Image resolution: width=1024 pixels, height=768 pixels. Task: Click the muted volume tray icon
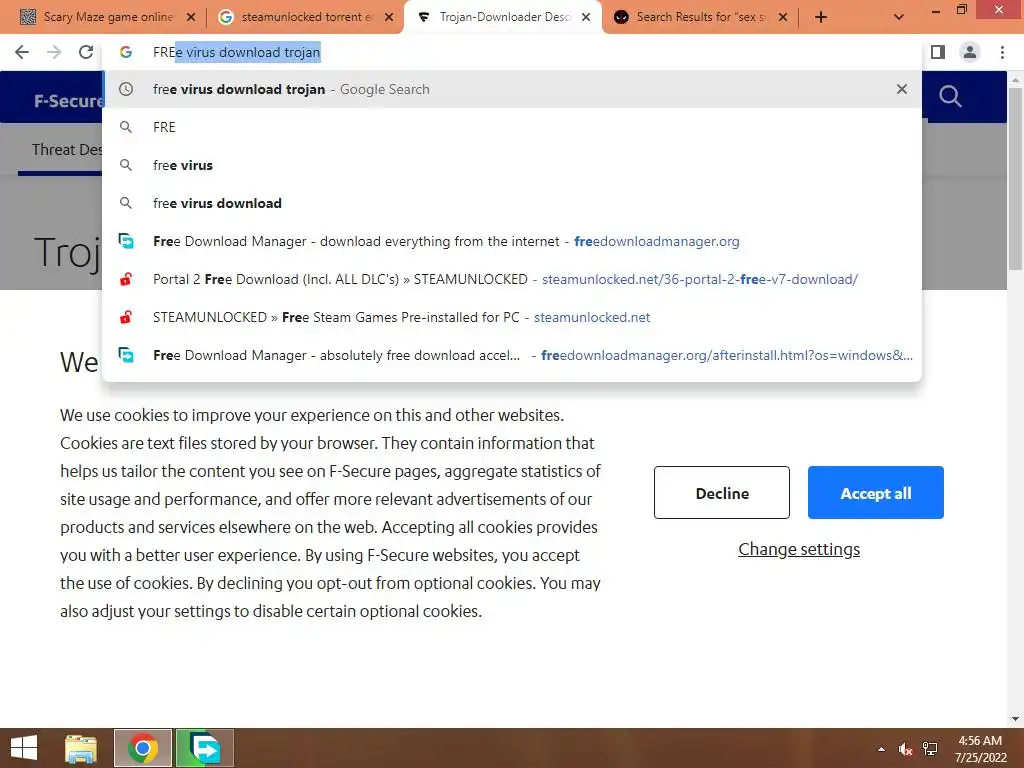point(905,749)
